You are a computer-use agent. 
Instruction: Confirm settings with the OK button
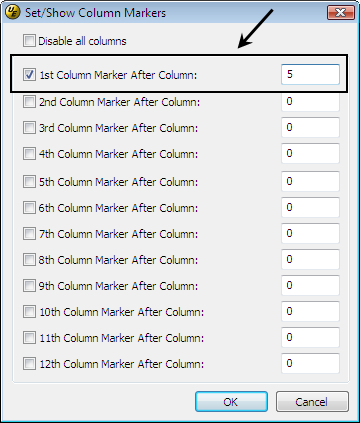(231, 402)
